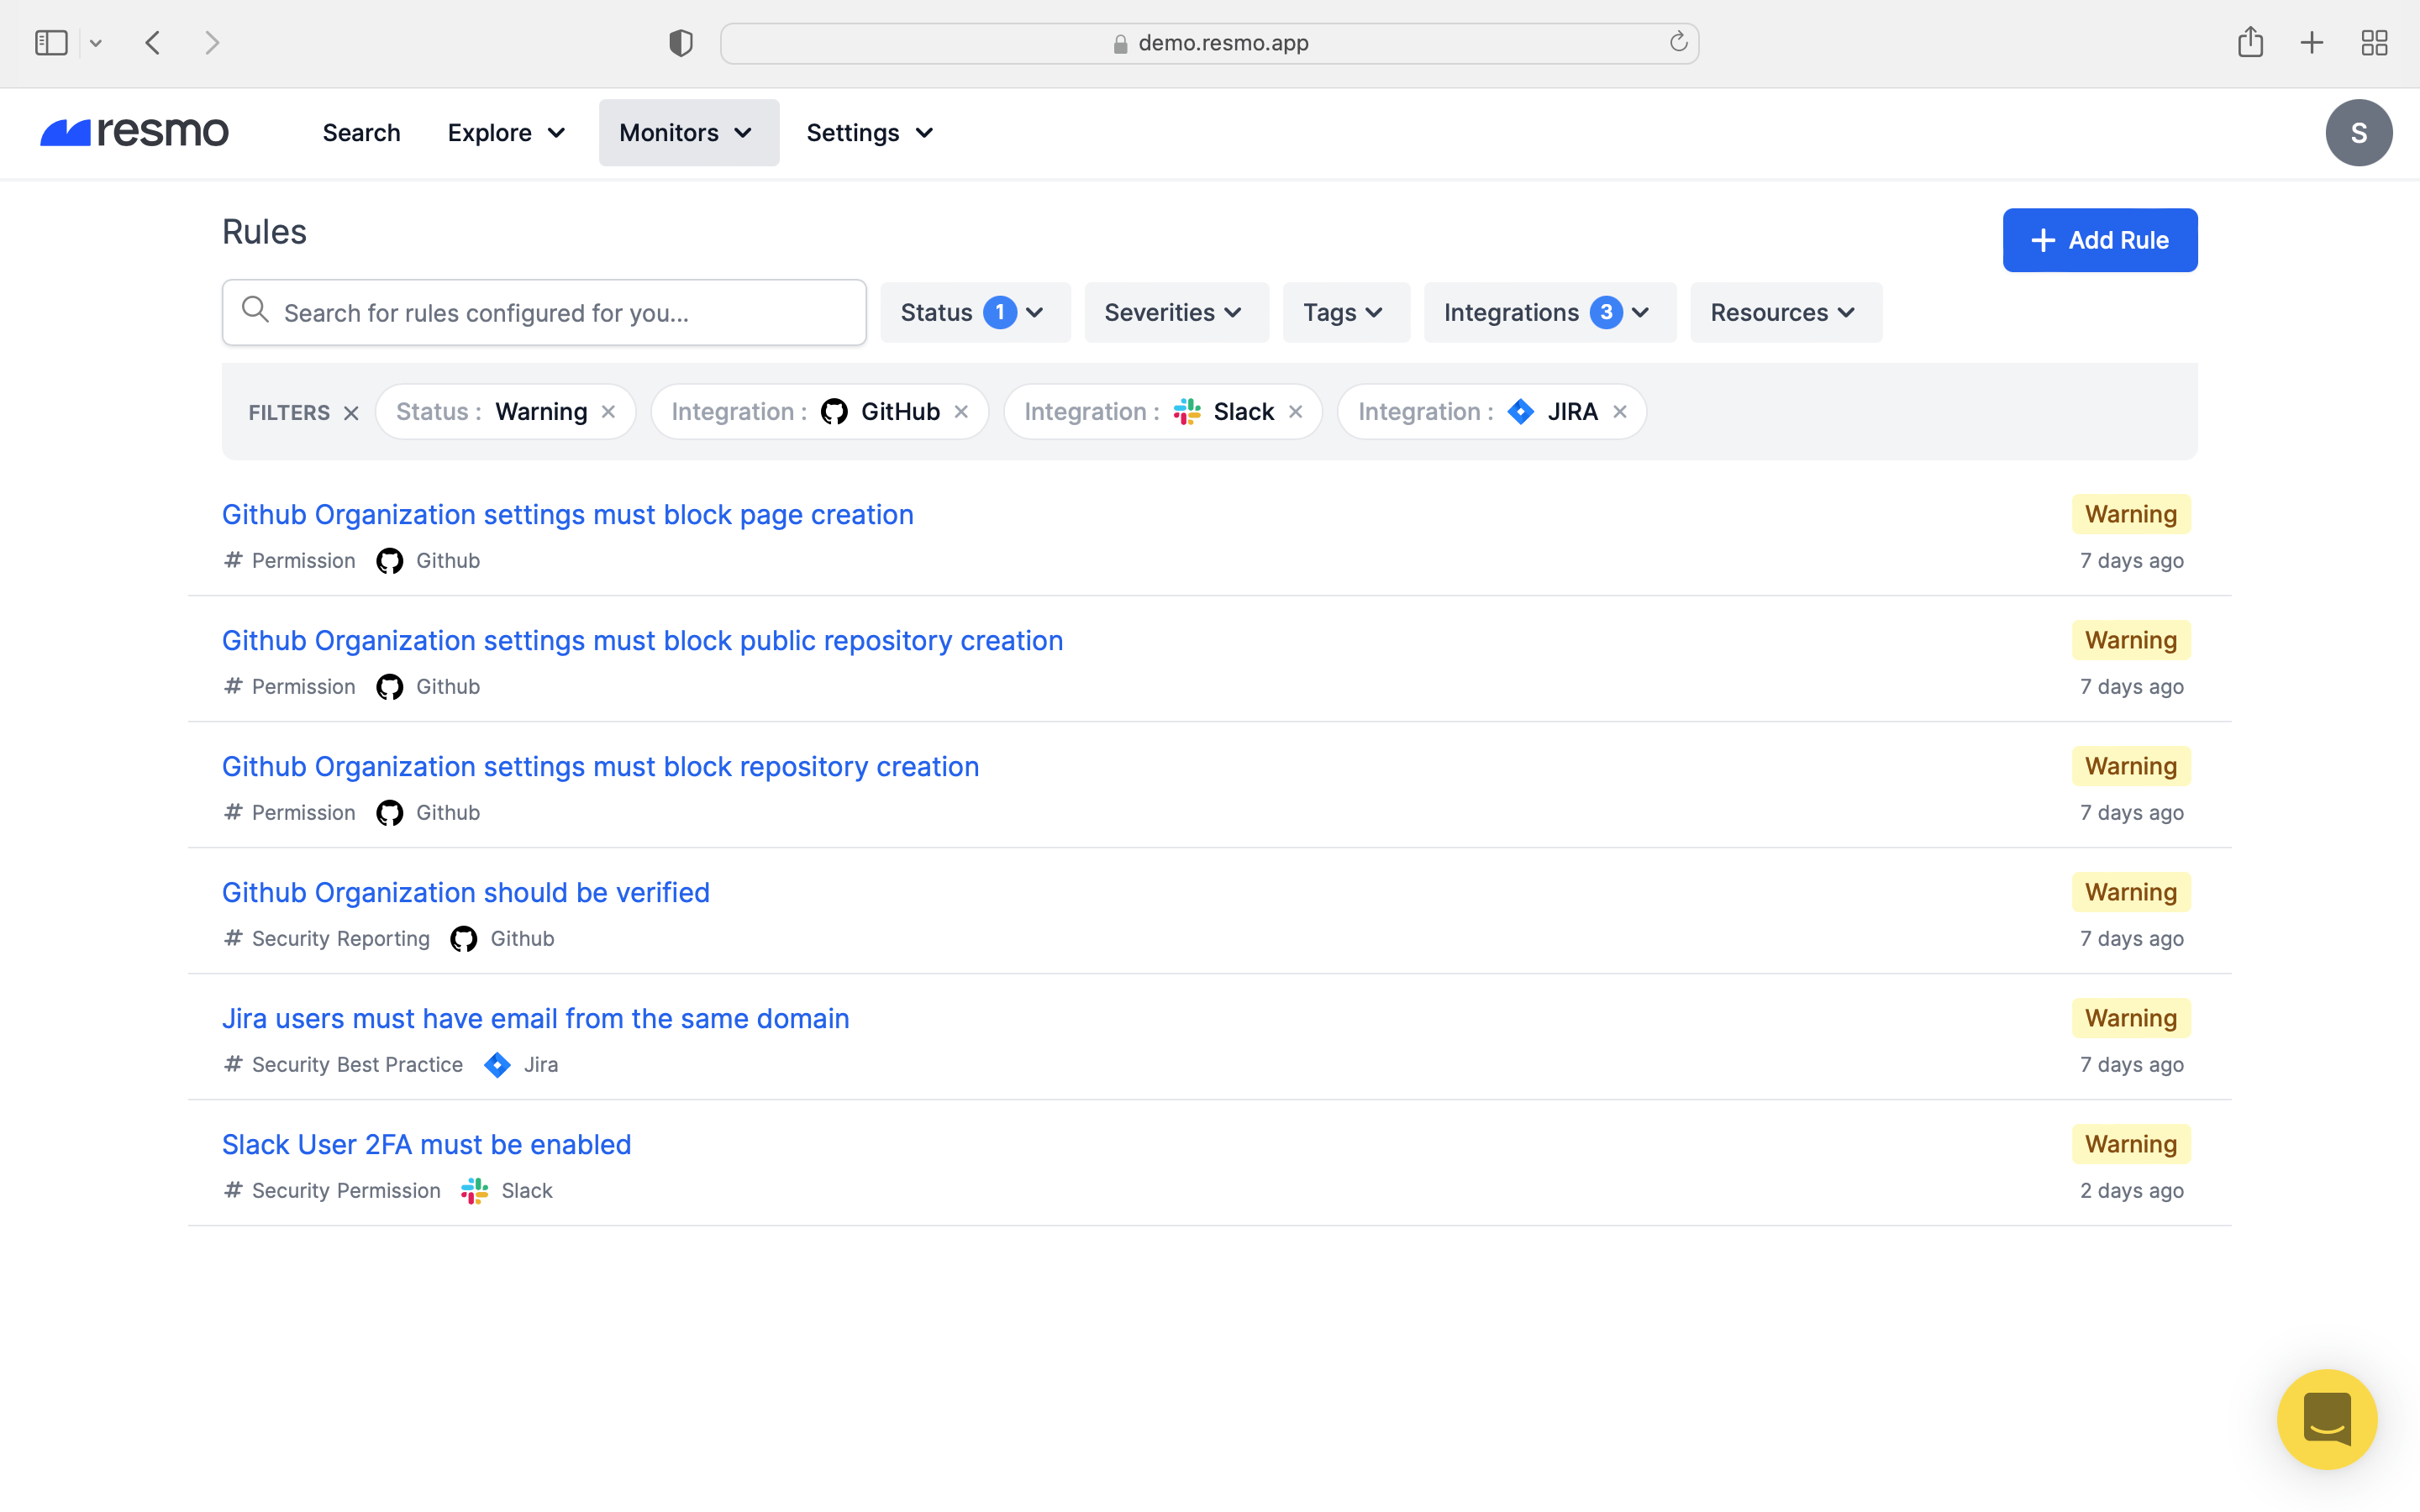Click the Add Rule button
Screen dimensions: 2420x1512
pyautogui.click(x=2099, y=240)
